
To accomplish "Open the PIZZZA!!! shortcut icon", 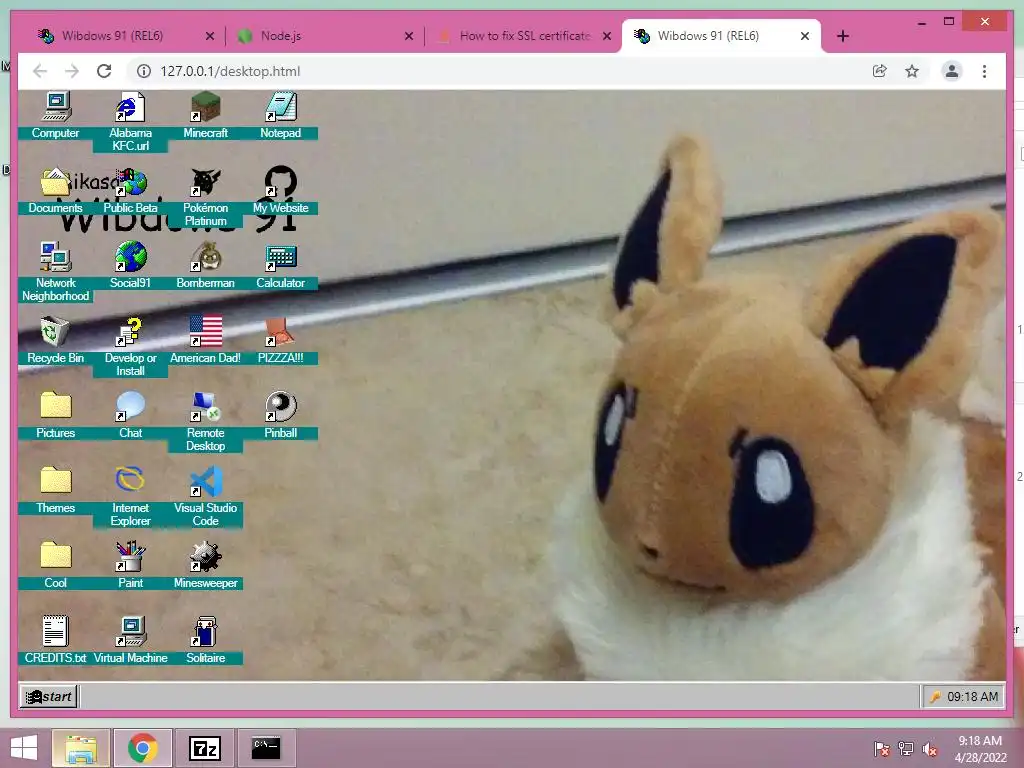I will [281, 341].
